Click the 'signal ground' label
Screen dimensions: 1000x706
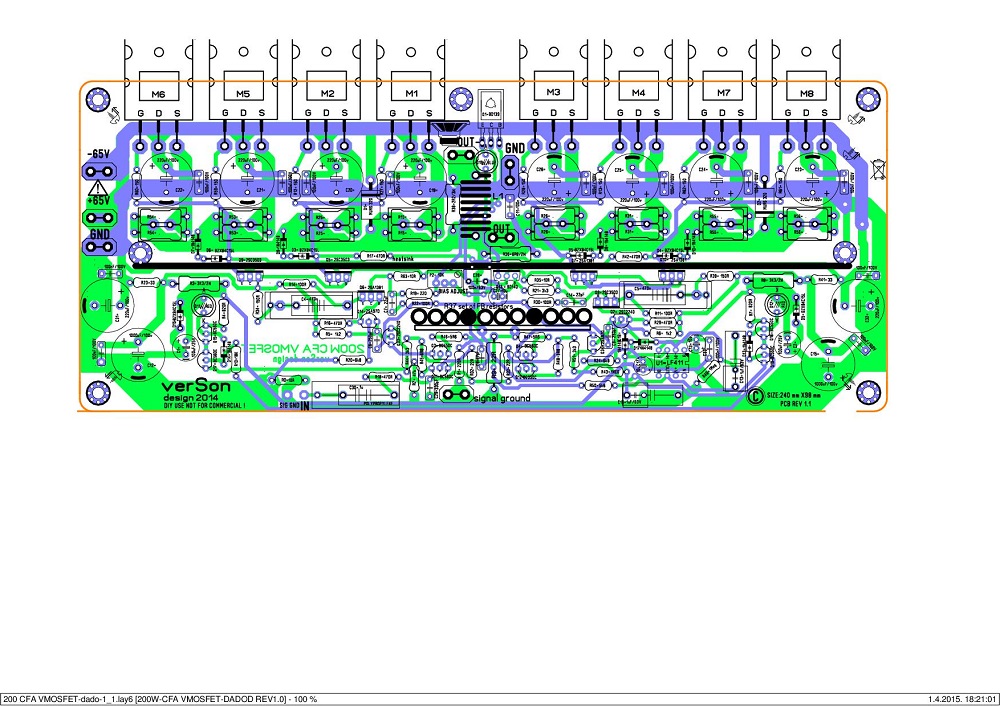pyautogui.click(x=503, y=399)
